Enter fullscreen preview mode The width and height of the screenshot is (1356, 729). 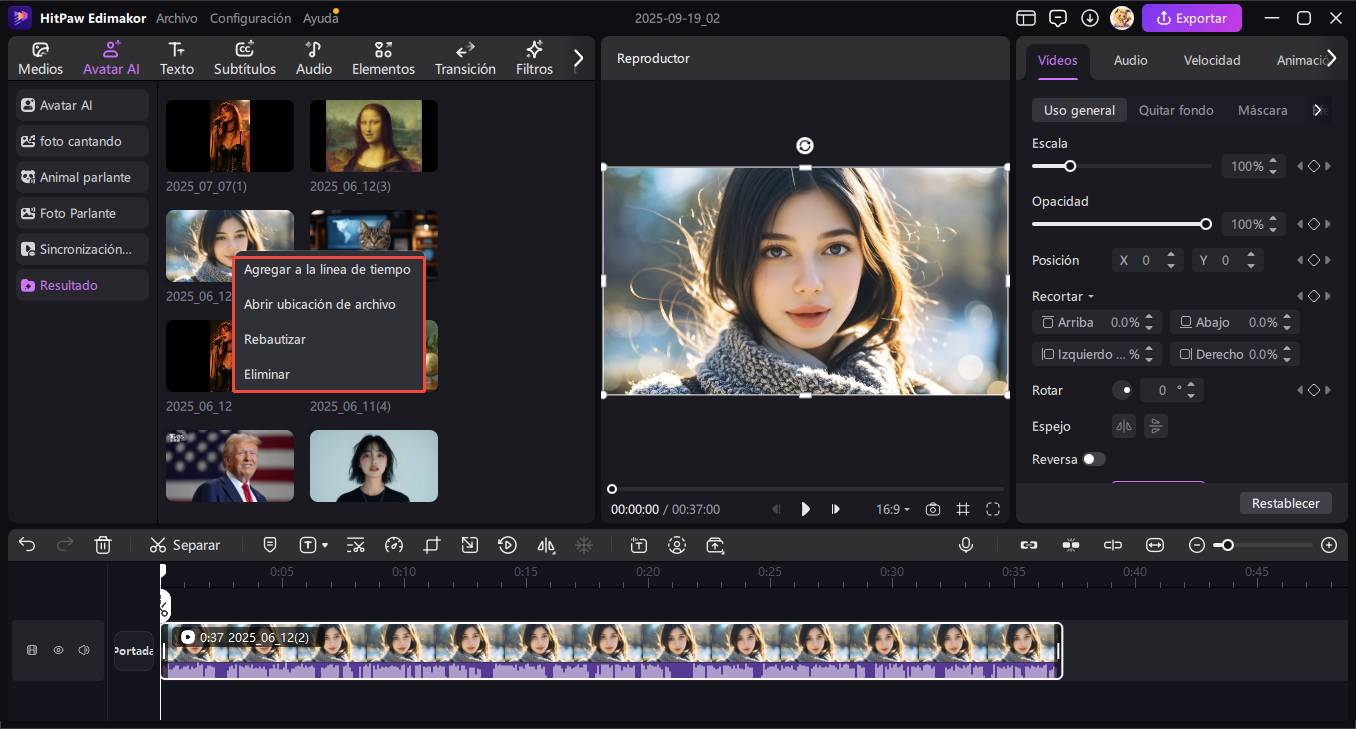pyautogui.click(x=993, y=509)
